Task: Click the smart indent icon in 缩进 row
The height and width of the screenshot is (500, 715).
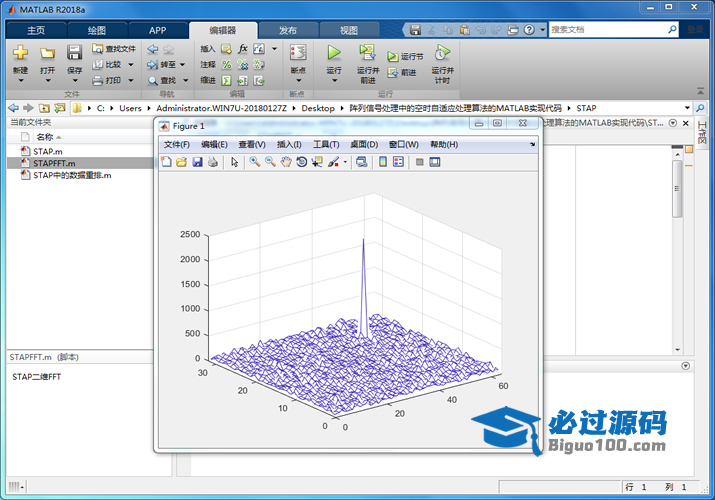Action: 226,81
